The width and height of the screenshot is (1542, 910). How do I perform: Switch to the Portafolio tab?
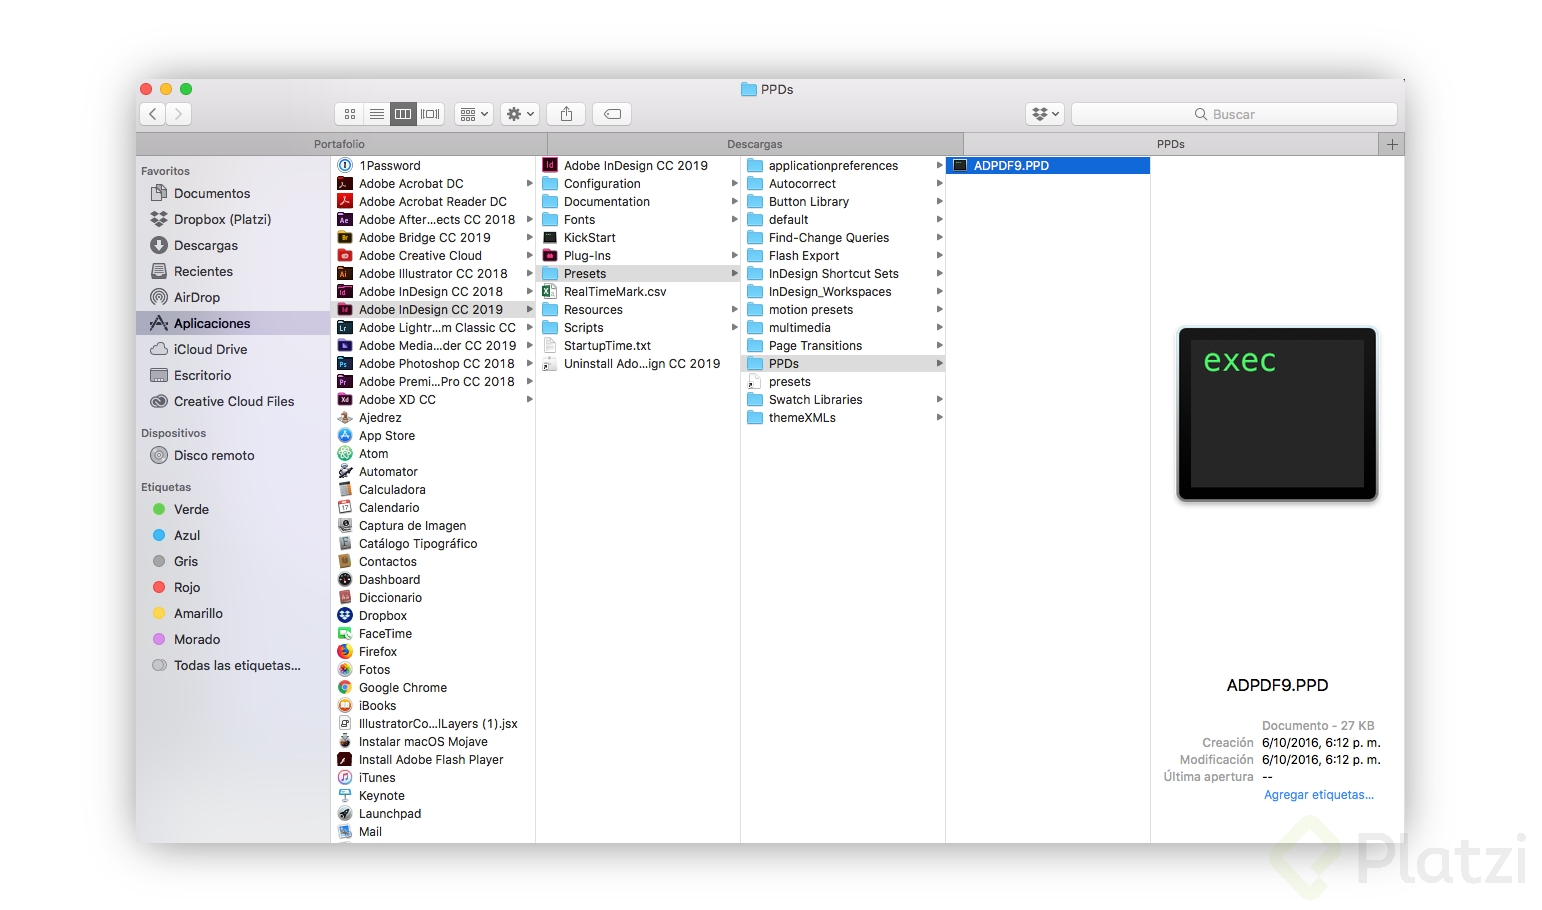click(340, 144)
